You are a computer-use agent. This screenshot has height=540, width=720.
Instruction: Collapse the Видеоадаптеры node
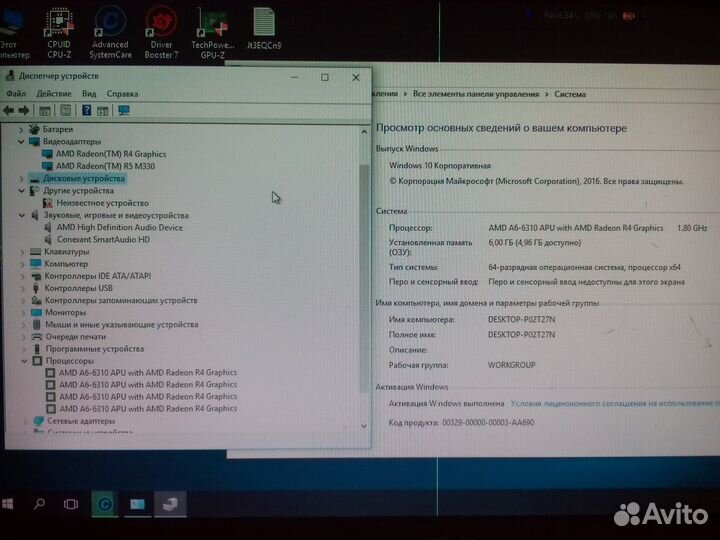pos(21,141)
